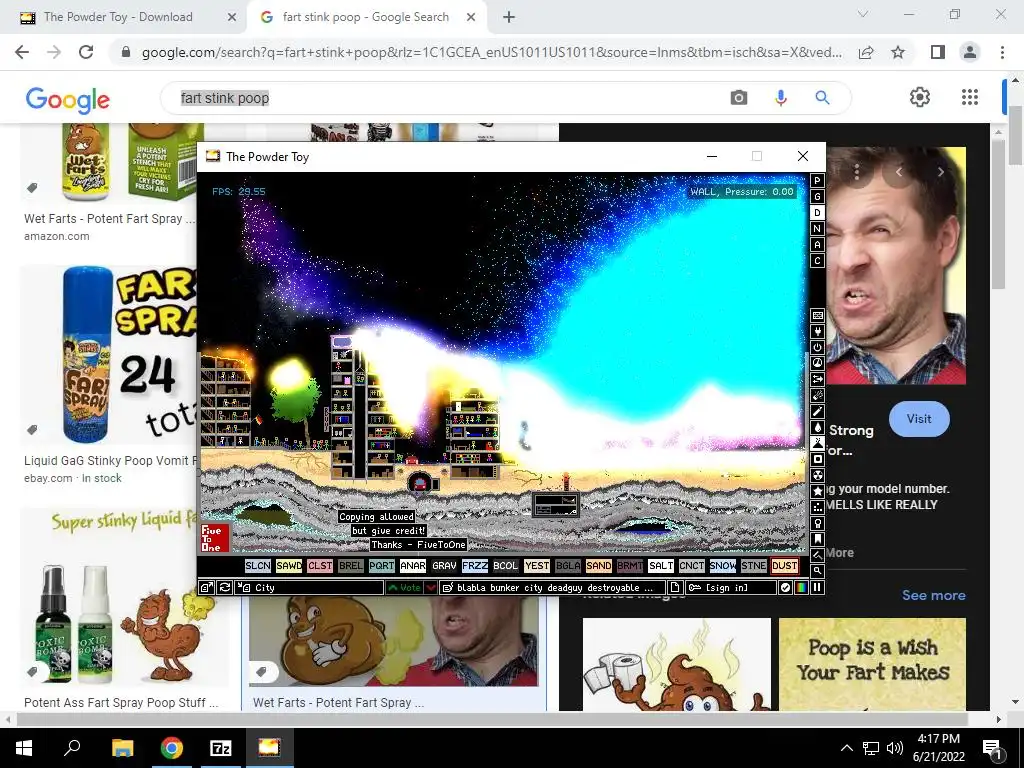Image resolution: width=1024 pixels, height=768 pixels.
Task: Open the Tools menu icon
Action: 817,523
